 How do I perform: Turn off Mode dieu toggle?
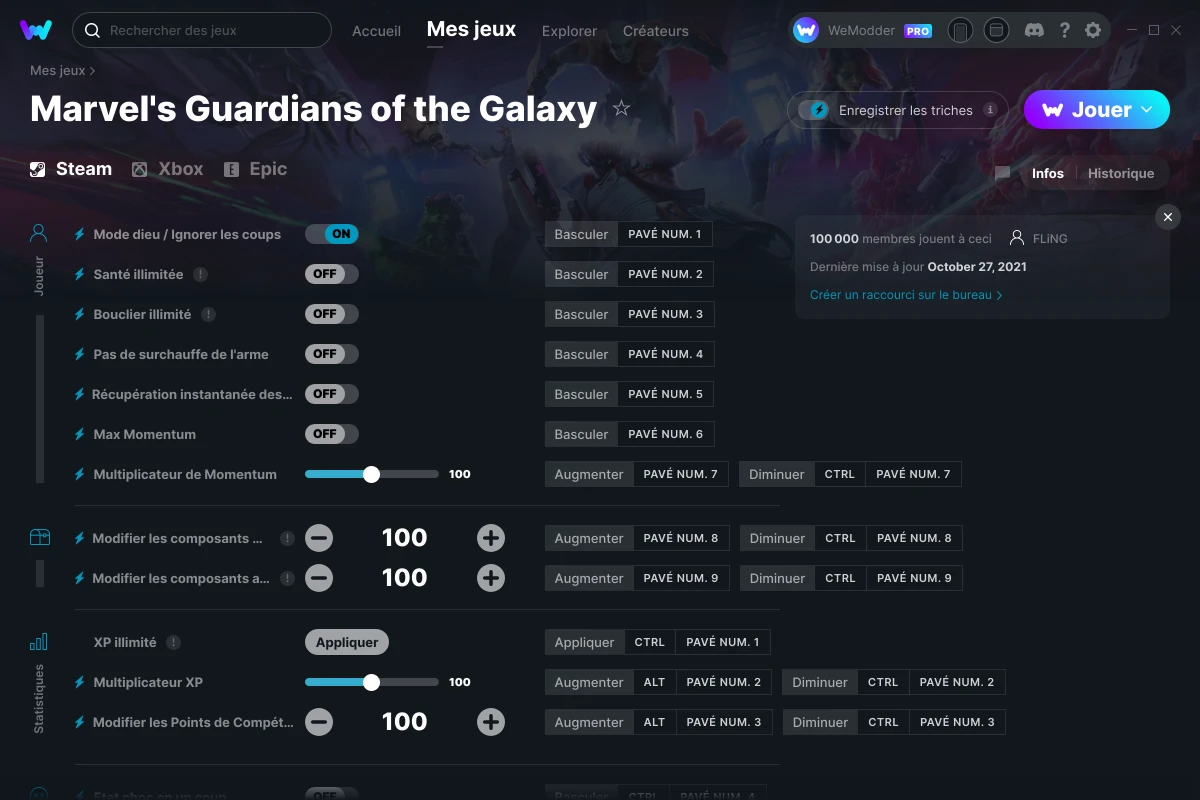[332, 234]
